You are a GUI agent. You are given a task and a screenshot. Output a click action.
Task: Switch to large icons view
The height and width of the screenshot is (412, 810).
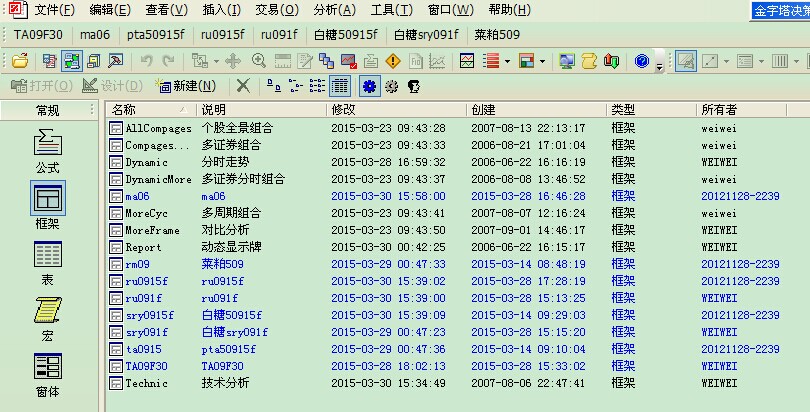[274, 86]
